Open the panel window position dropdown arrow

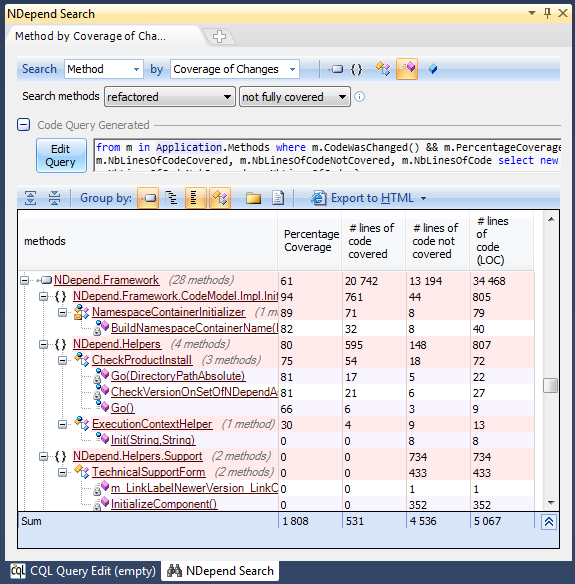[532, 13]
